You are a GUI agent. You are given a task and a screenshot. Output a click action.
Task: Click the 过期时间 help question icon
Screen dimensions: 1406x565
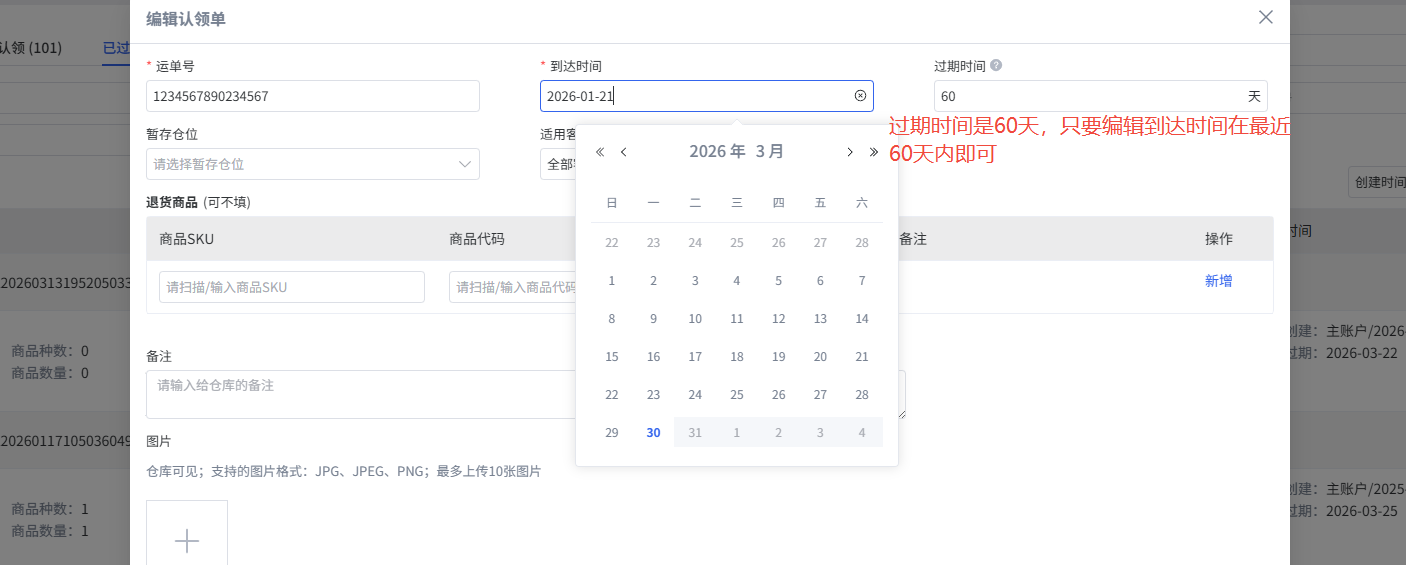click(996, 66)
